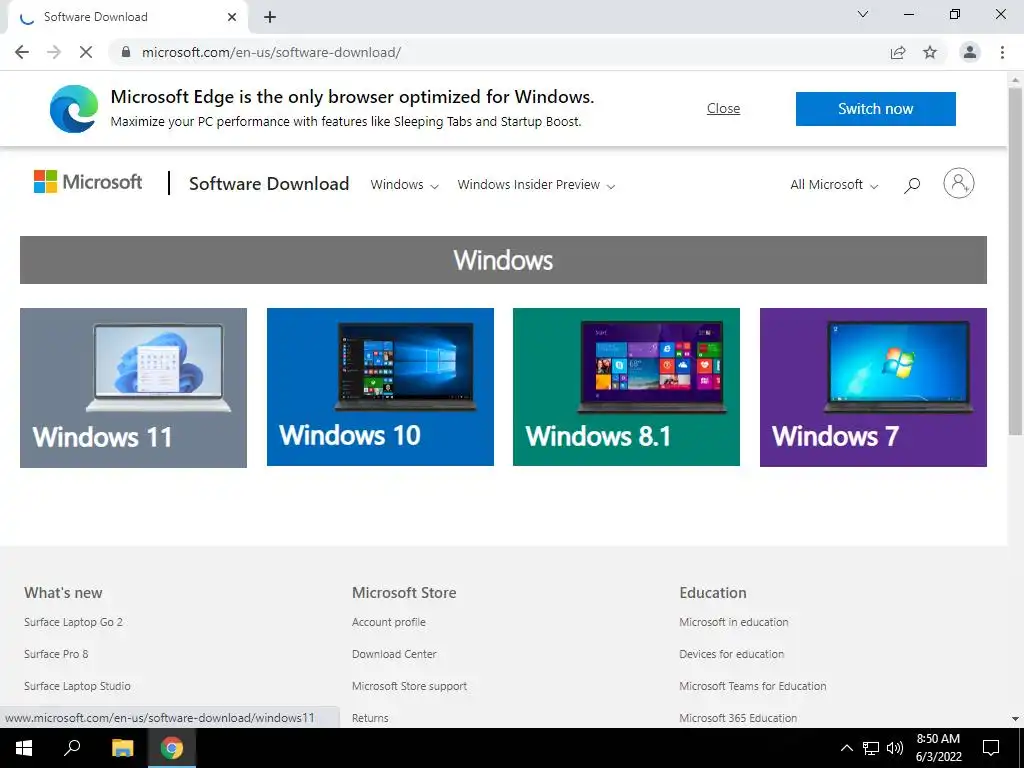Image resolution: width=1024 pixels, height=768 pixels.
Task: Select the Windows 8.1 tile
Action: pyautogui.click(x=626, y=387)
